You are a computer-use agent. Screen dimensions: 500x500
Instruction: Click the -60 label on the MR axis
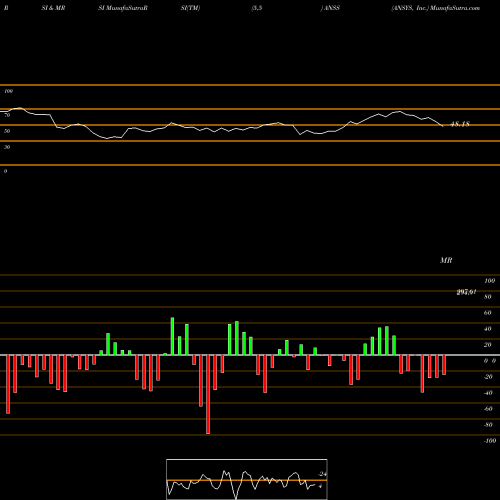[488, 409]
